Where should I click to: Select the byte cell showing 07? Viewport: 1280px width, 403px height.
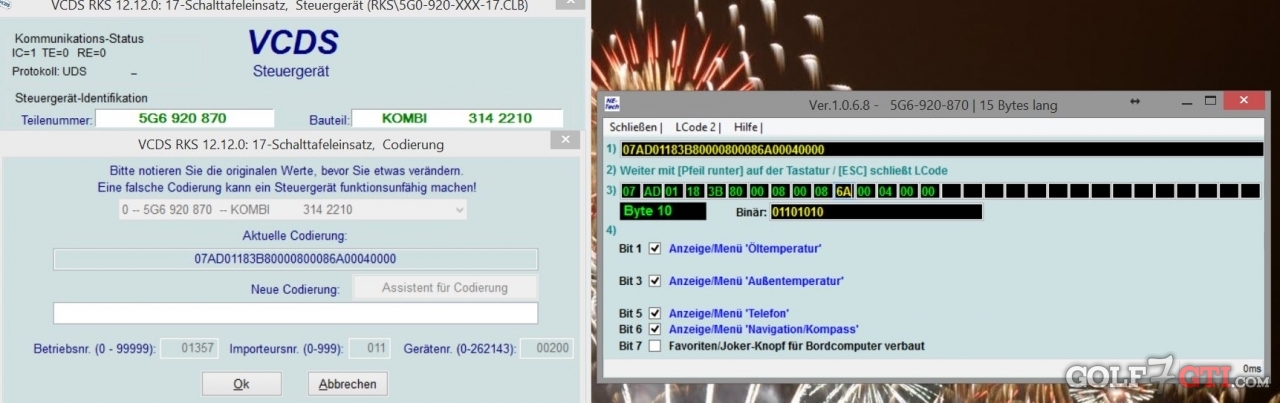[x=629, y=190]
